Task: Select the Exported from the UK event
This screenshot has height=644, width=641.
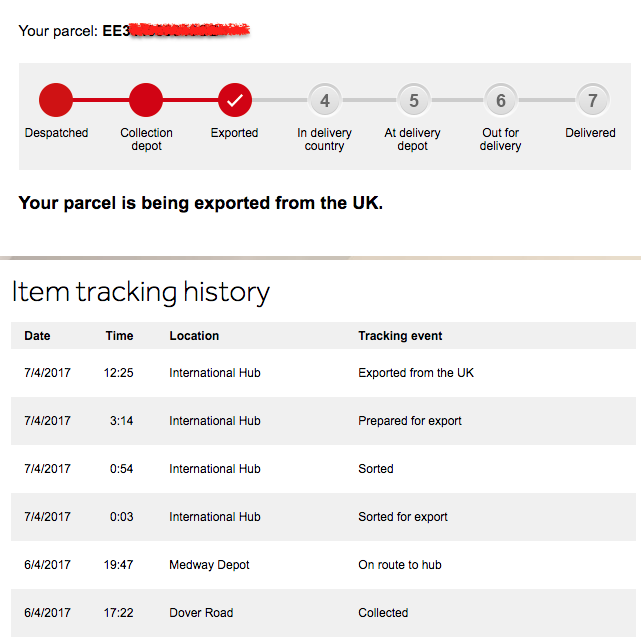Action: tap(416, 373)
